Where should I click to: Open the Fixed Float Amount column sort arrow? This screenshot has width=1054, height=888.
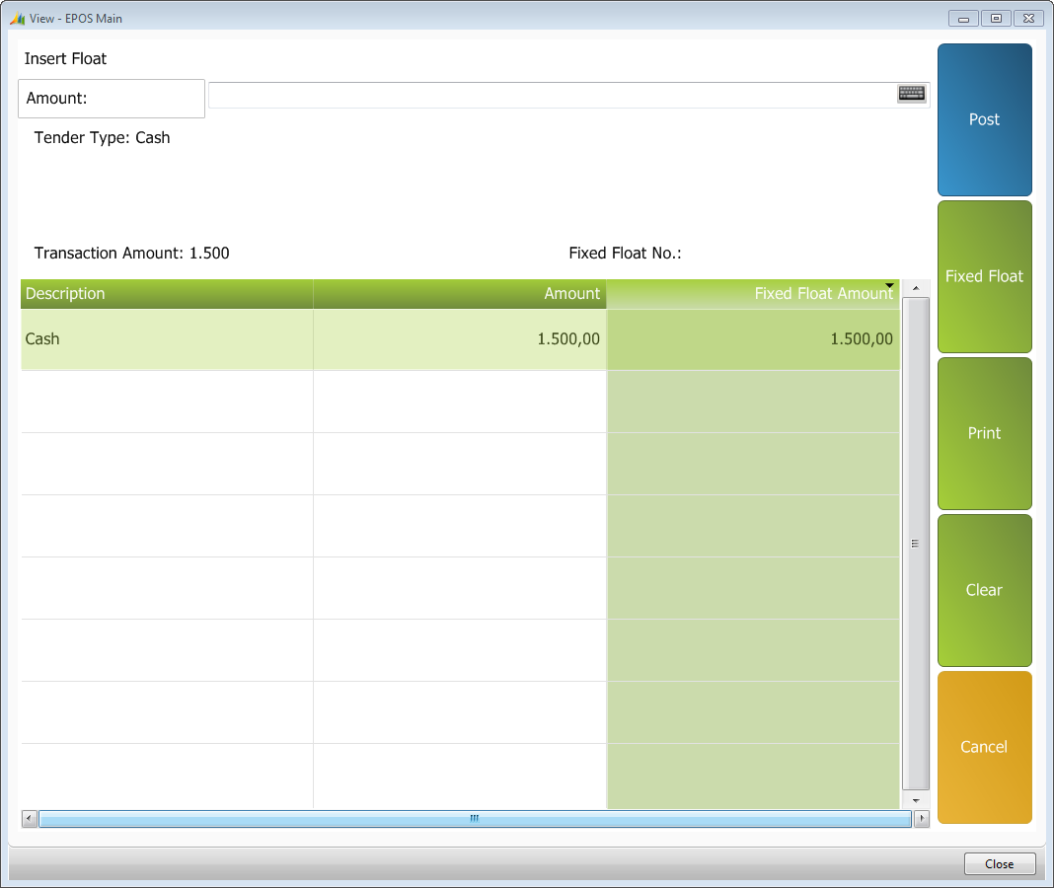tap(889, 286)
